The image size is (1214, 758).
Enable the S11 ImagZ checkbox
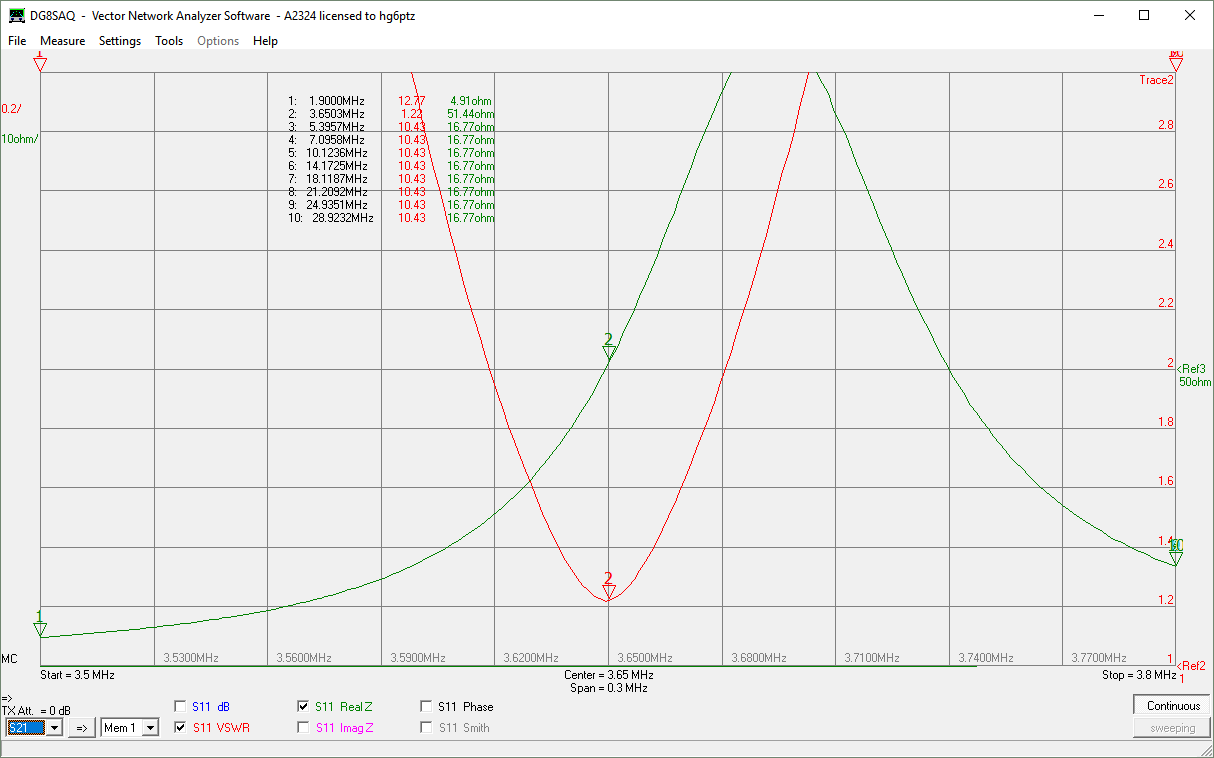click(303, 728)
